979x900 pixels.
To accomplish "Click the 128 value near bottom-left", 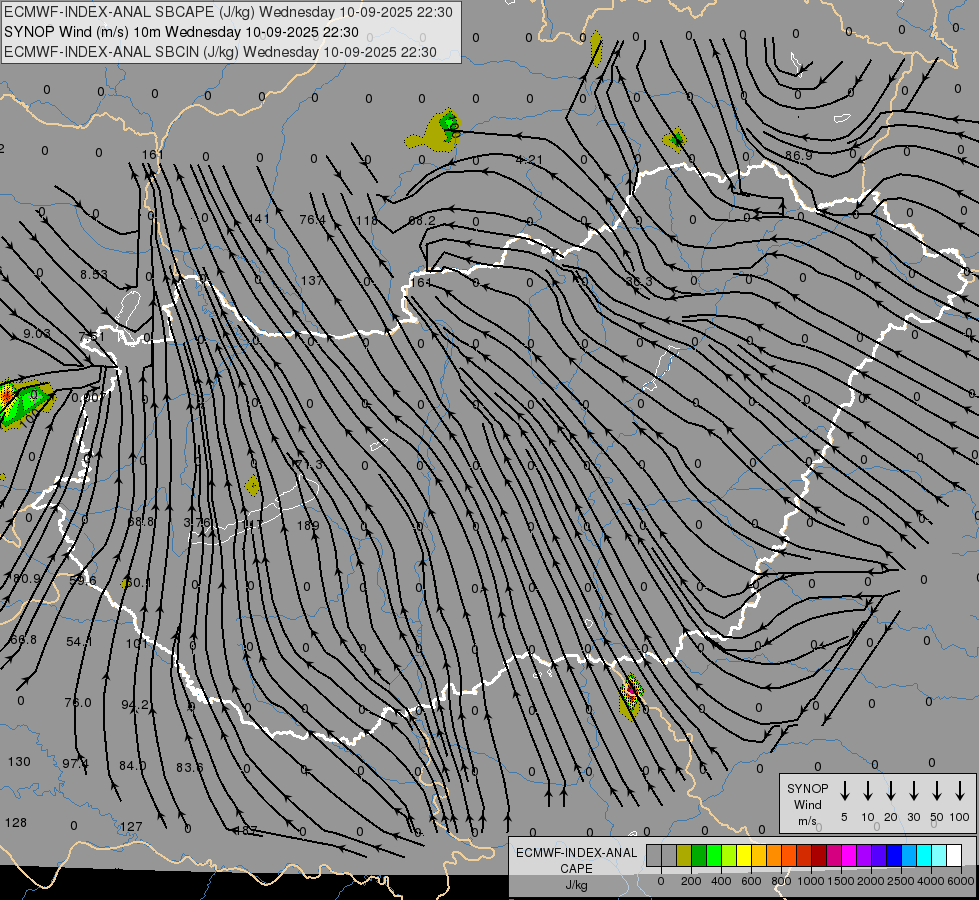I will click(16, 823).
